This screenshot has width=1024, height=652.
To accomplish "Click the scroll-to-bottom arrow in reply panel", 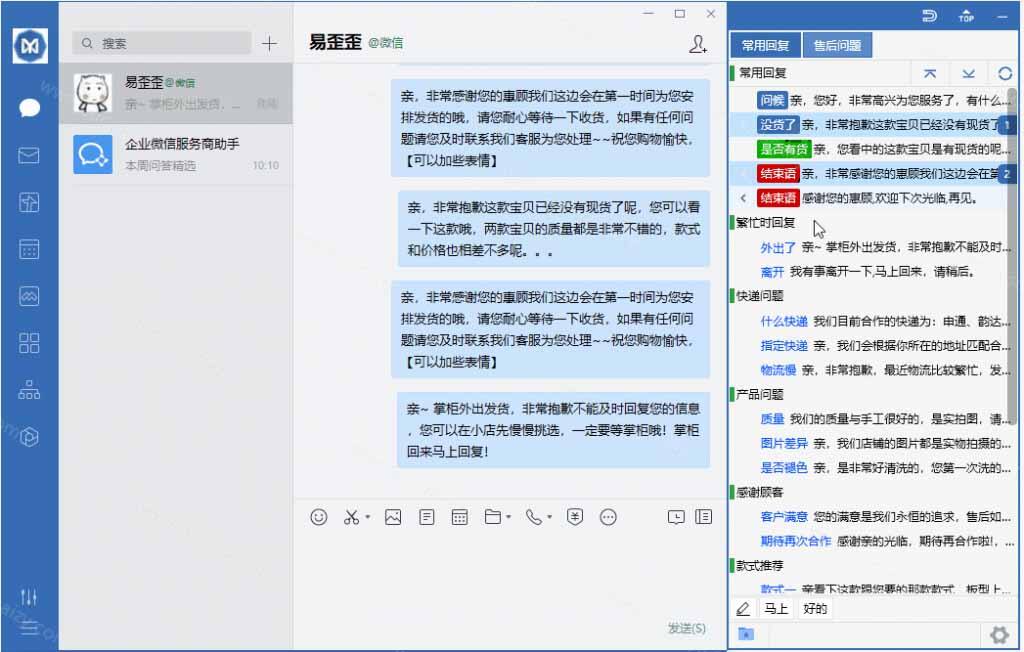I will (x=968, y=73).
